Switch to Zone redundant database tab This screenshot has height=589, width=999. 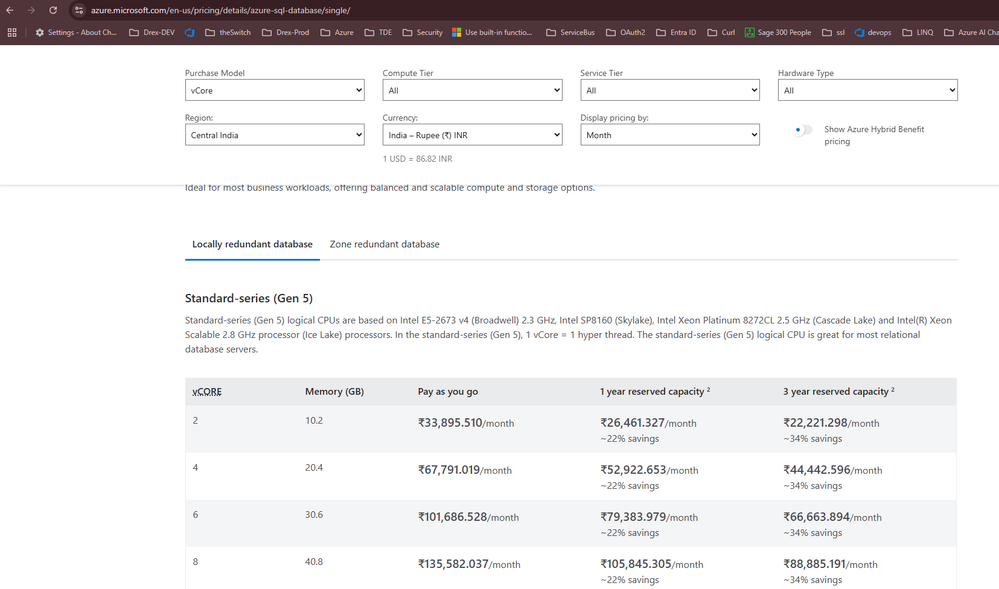click(384, 244)
